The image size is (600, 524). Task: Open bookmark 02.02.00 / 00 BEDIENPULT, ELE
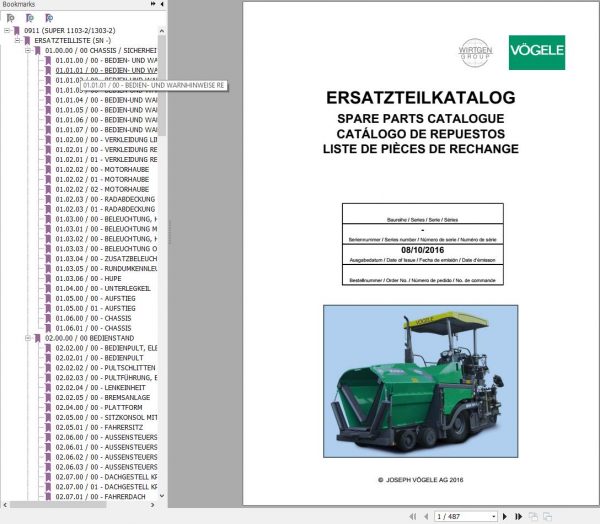coord(106,348)
